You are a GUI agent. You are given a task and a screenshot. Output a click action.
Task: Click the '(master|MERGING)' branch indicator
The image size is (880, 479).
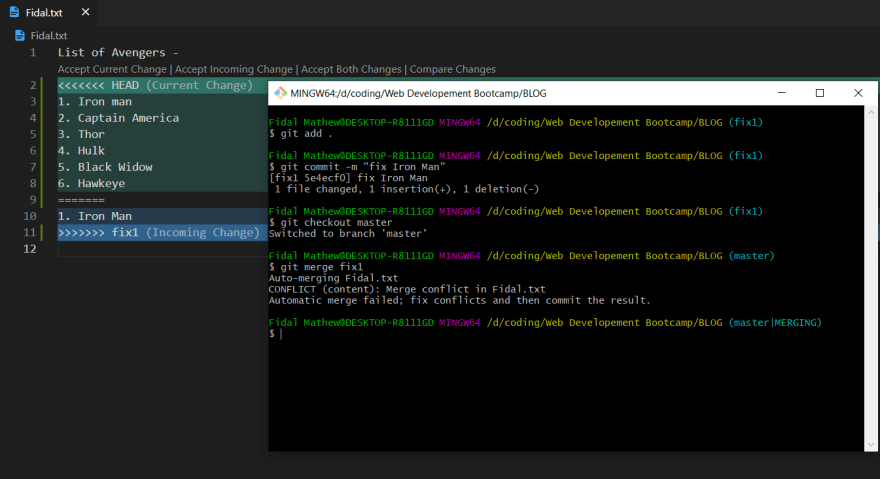775,322
